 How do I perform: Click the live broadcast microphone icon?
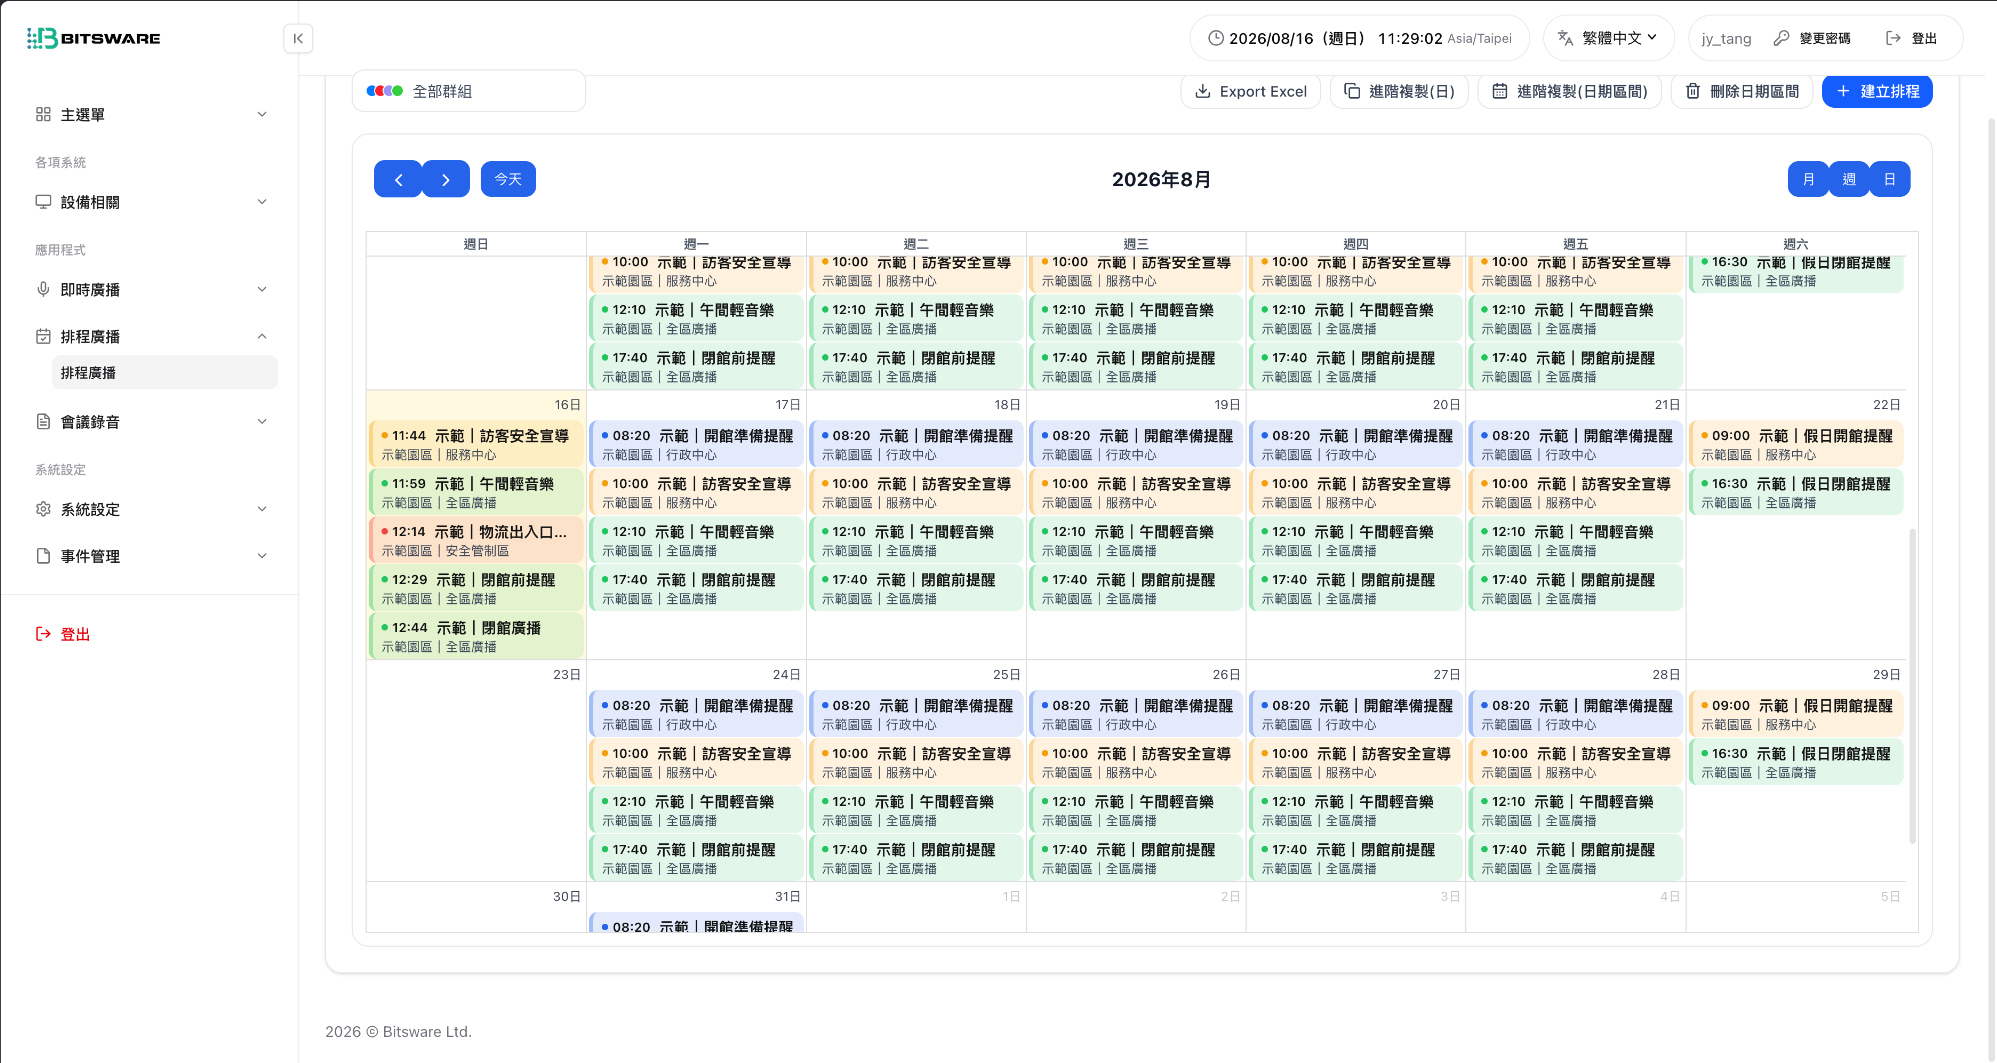pyautogui.click(x=43, y=289)
